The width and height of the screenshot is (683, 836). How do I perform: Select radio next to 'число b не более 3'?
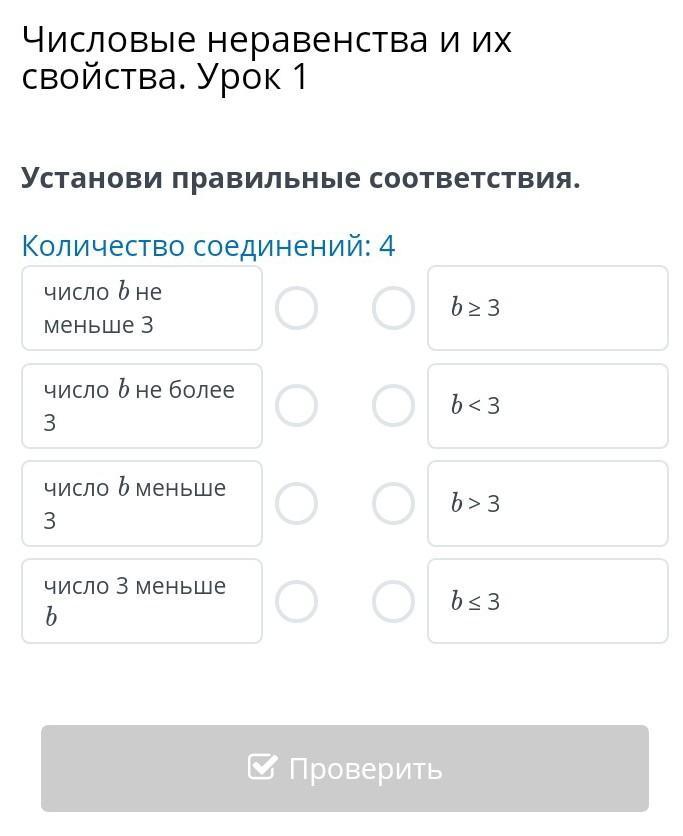click(297, 406)
